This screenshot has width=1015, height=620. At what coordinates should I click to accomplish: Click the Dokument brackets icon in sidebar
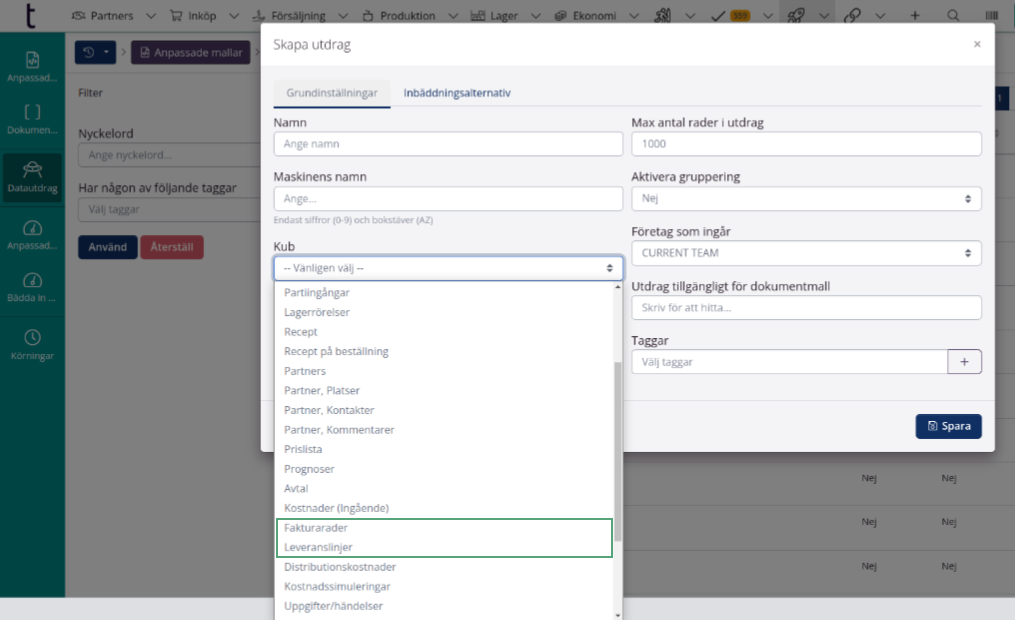point(32,119)
